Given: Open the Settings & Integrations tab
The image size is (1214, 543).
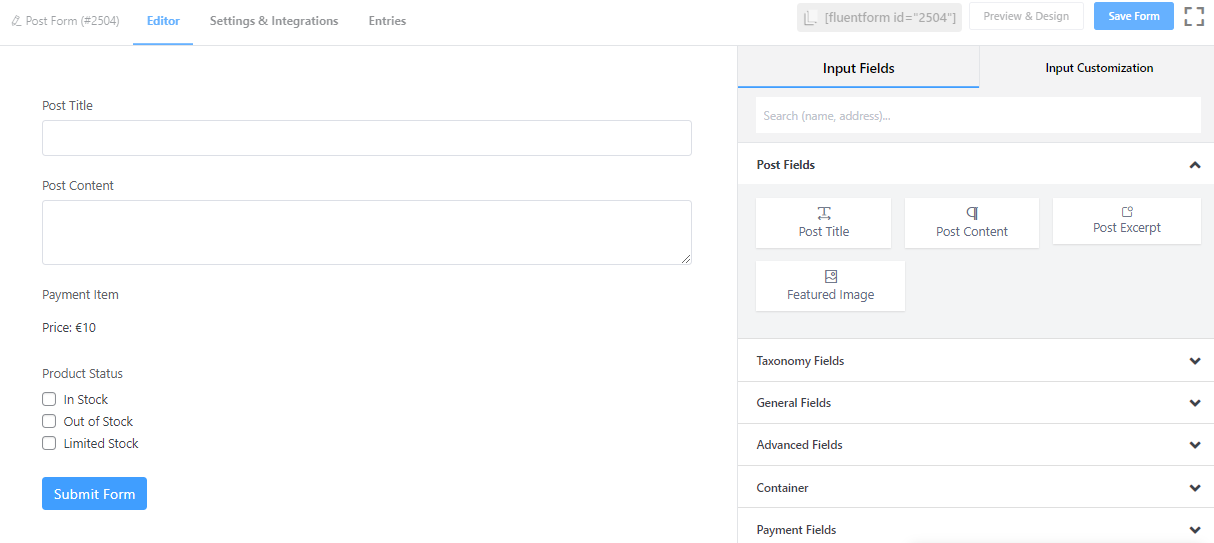Looking at the screenshot, I should click(x=274, y=21).
